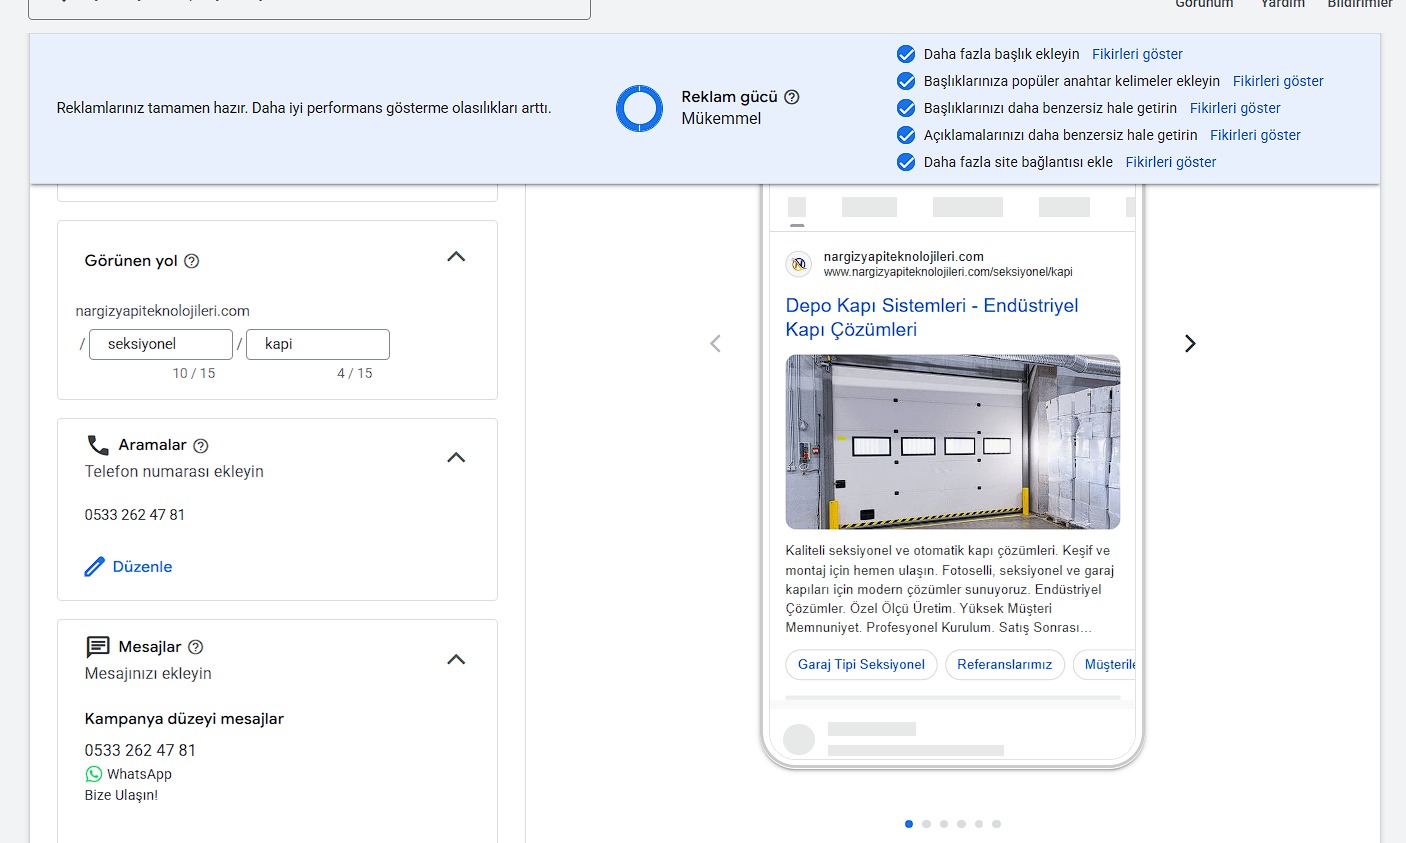Image resolution: width=1406 pixels, height=843 pixels.
Task: Select the Garaj Tipi Seksiyonel sitelink chip
Action: pos(861,665)
